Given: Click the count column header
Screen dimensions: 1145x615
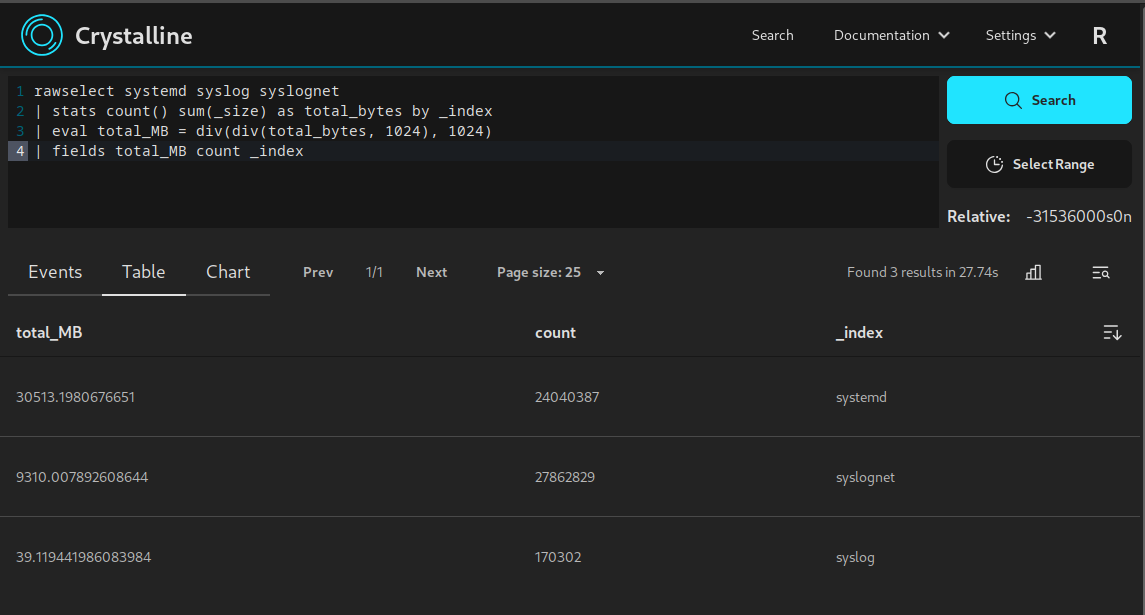Looking at the screenshot, I should (555, 332).
